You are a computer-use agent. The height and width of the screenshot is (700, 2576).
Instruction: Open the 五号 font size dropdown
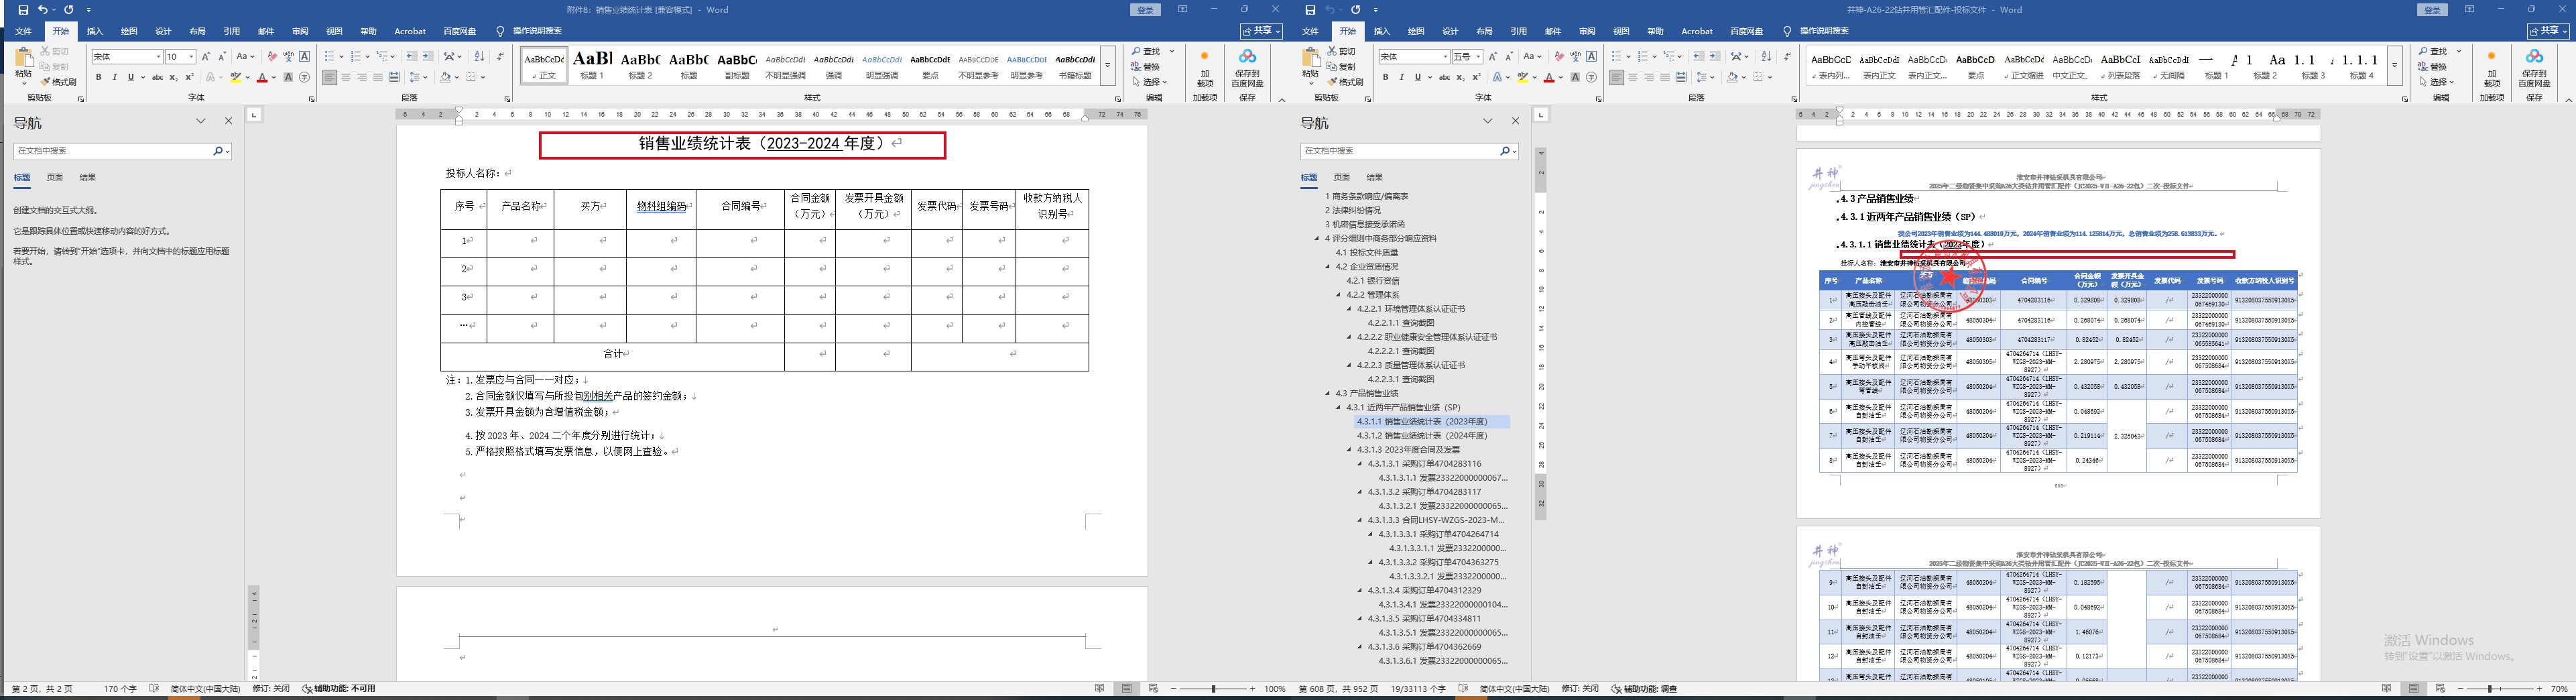1477,57
